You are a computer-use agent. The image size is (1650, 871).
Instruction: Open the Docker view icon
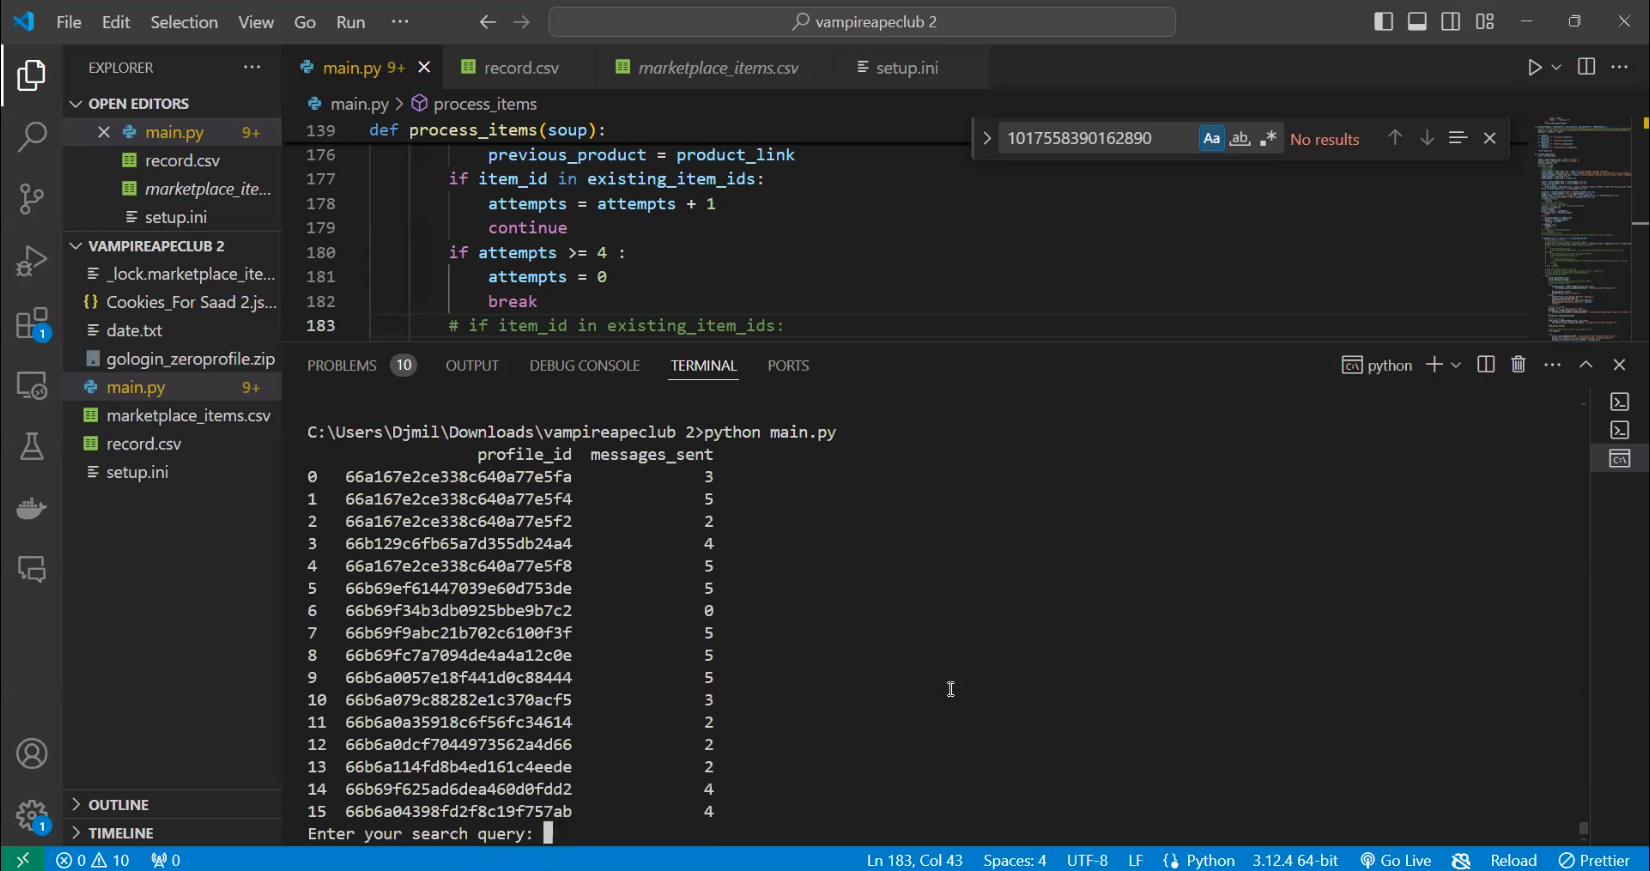pyautogui.click(x=32, y=508)
